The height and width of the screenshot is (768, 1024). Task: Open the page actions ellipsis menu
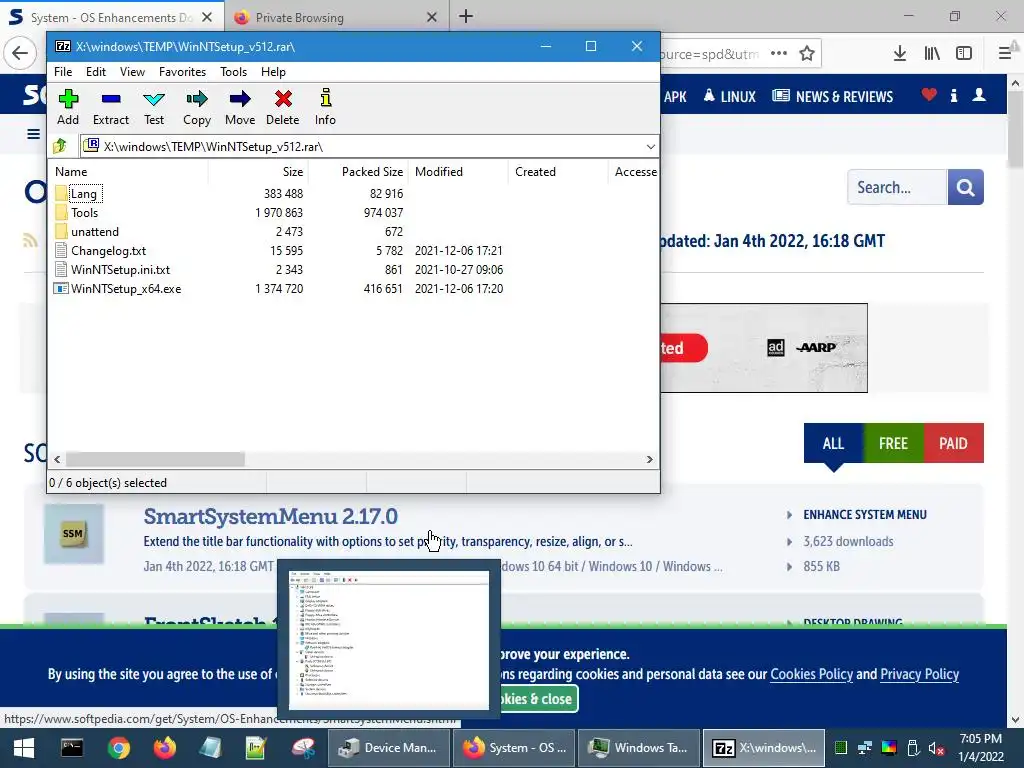[x=778, y=54]
